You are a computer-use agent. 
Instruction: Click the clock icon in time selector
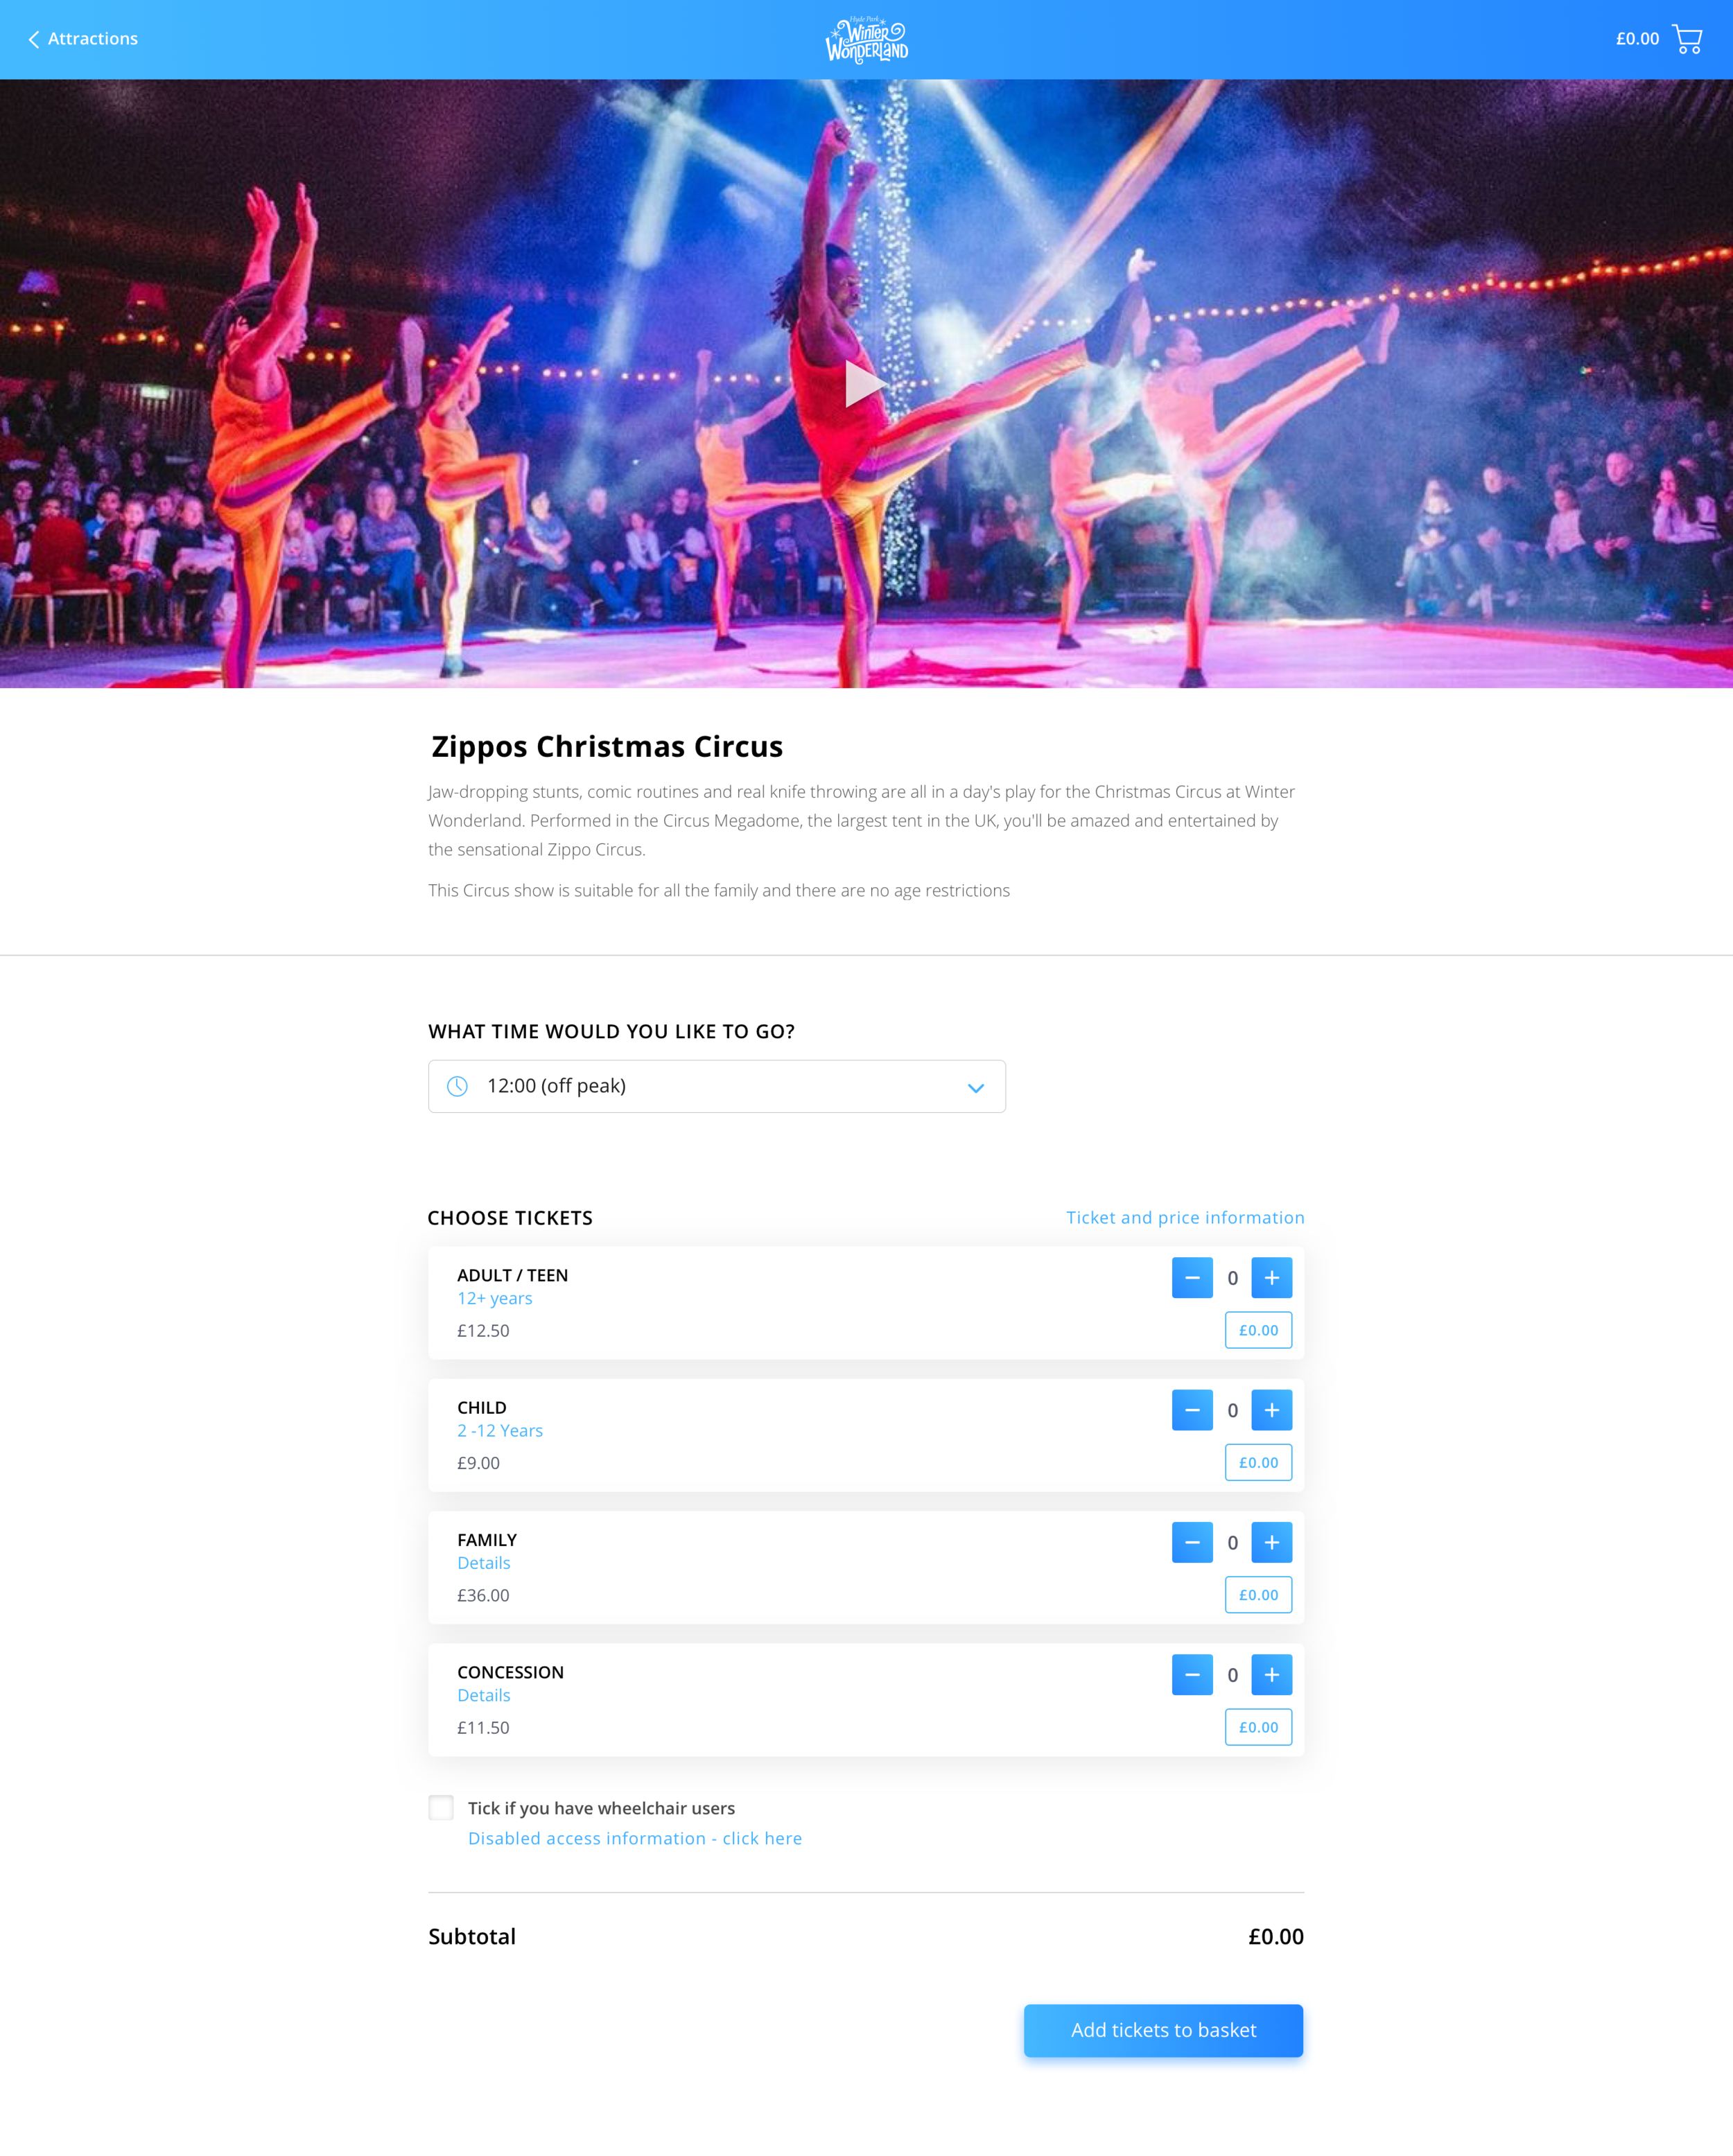coord(457,1086)
